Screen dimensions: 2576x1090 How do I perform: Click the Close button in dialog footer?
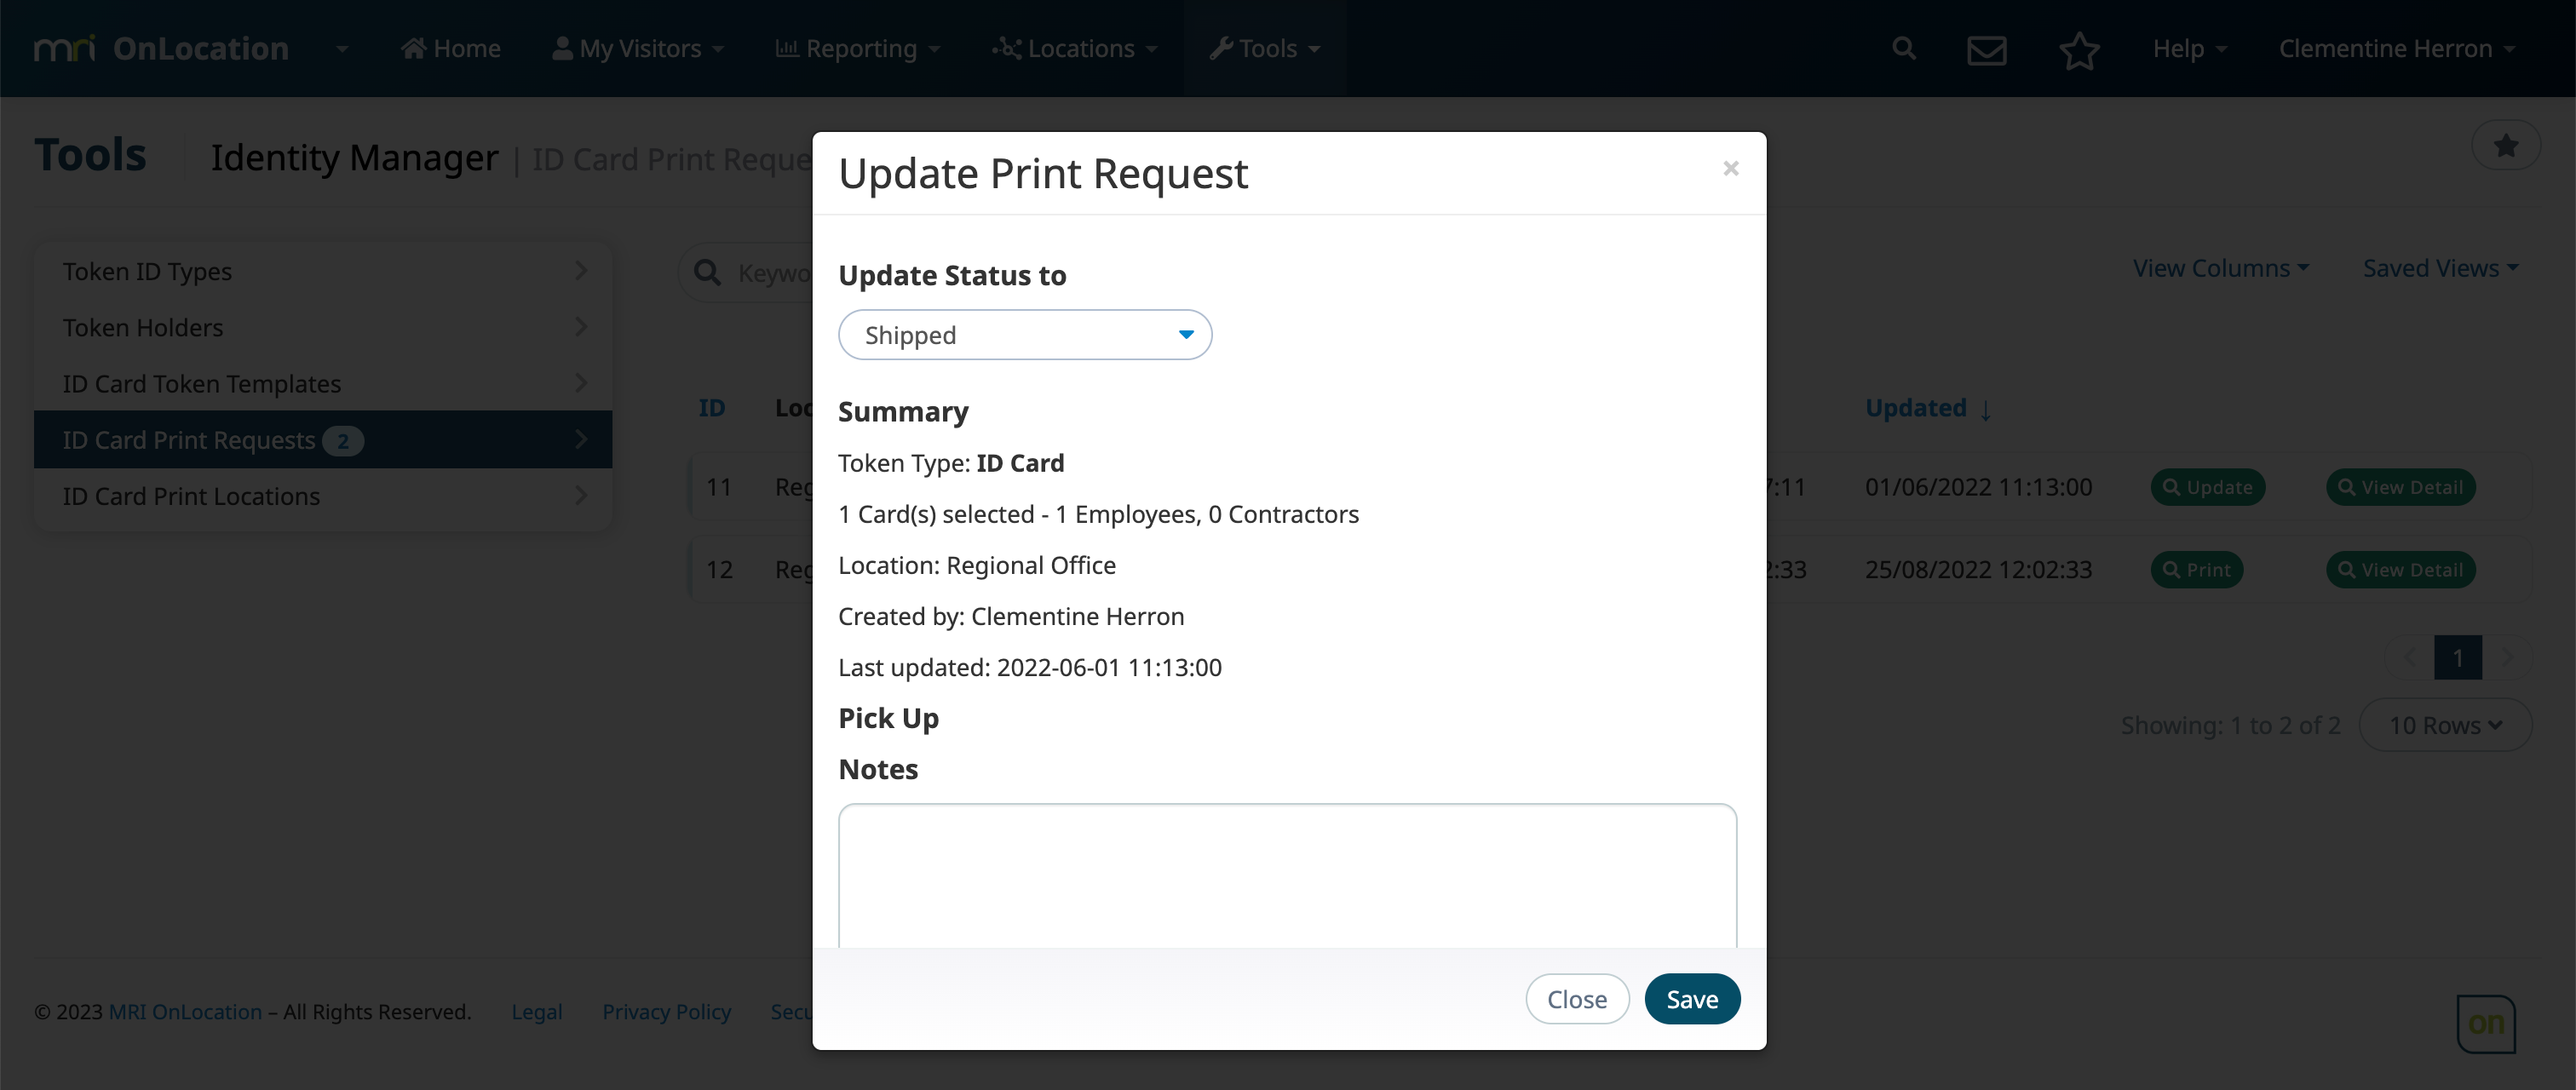click(x=1577, y=999)
